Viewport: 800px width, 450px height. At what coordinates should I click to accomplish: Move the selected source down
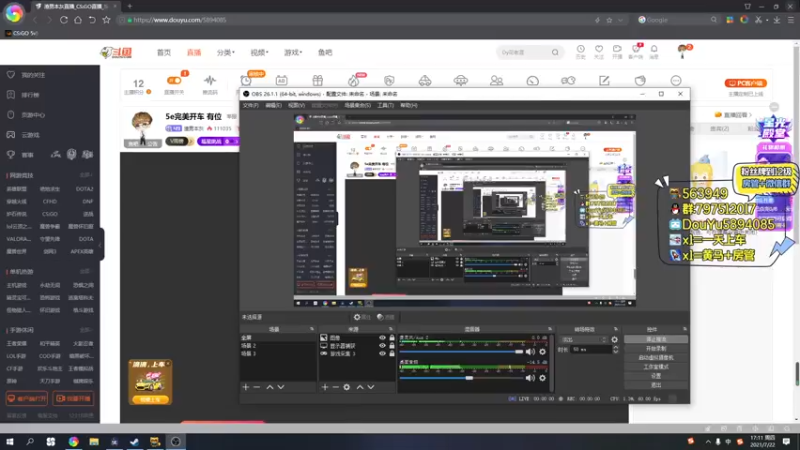click(371, 387)
